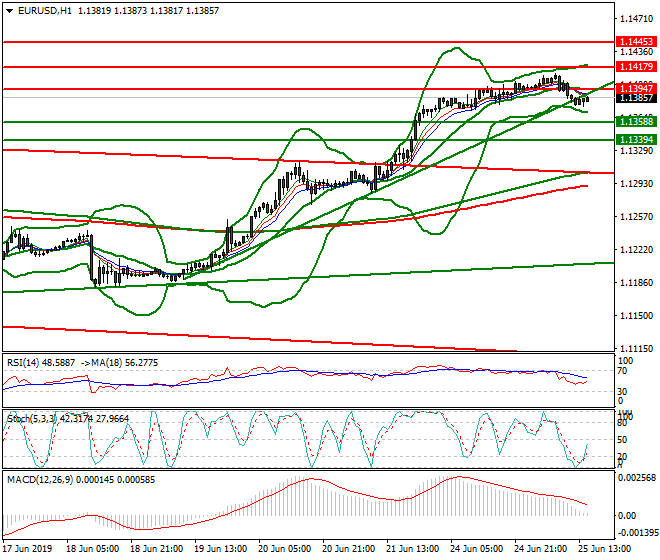The image size is (660, 560).
Task: Click the 17 Jun 2019 date label
Action: [x=27, y=549]
